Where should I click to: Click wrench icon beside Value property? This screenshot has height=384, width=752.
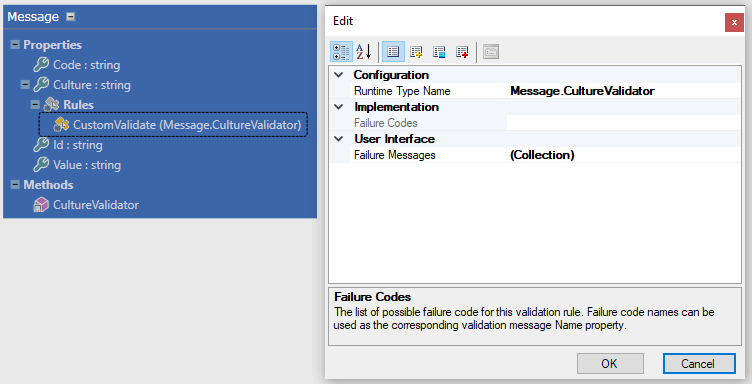(x=41, y=165)
